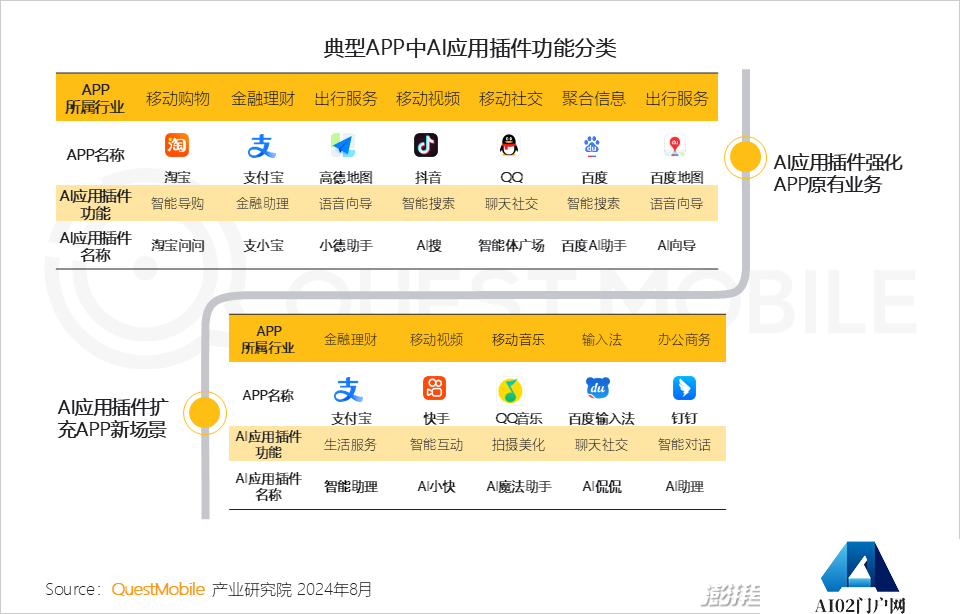This screenshot has width=960, height=614.
Task: Click the Baidu Input Method icon
Action: coord(598,387)
